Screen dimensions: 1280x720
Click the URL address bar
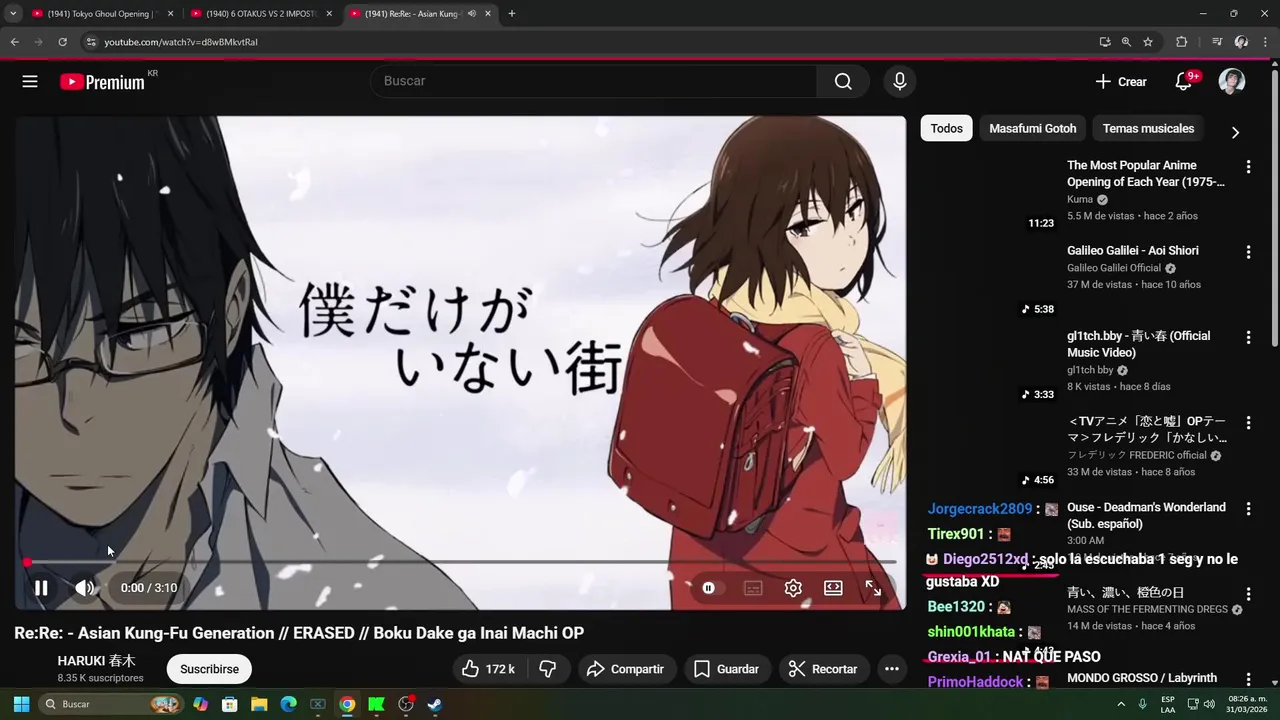tap(590, 42)
